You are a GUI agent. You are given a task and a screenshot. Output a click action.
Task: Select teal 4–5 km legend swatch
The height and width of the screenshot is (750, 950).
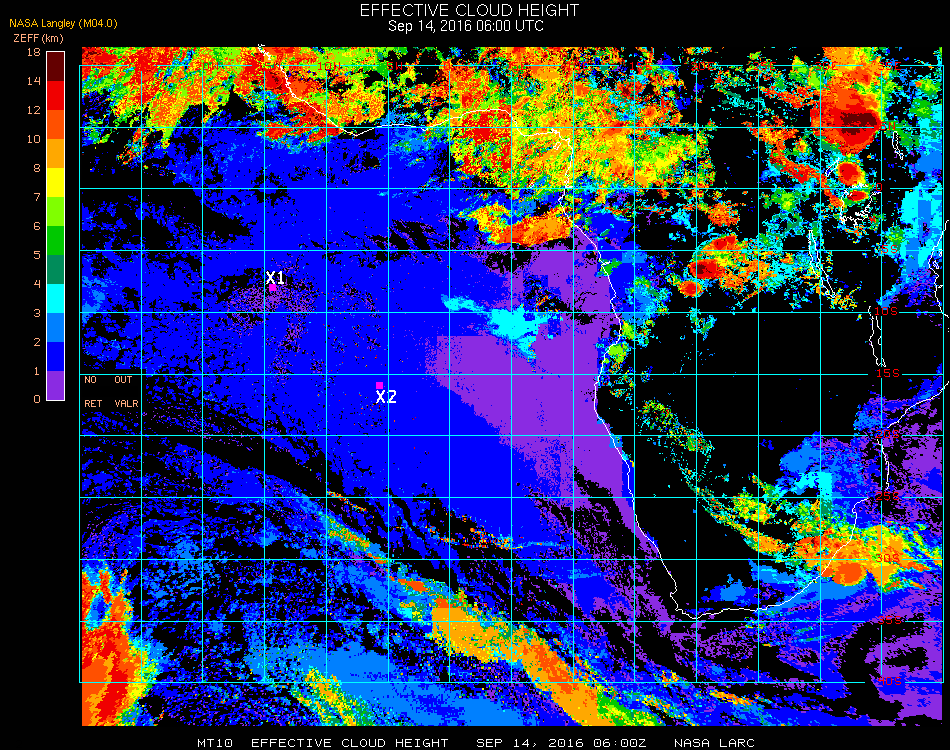click(55, 270)
